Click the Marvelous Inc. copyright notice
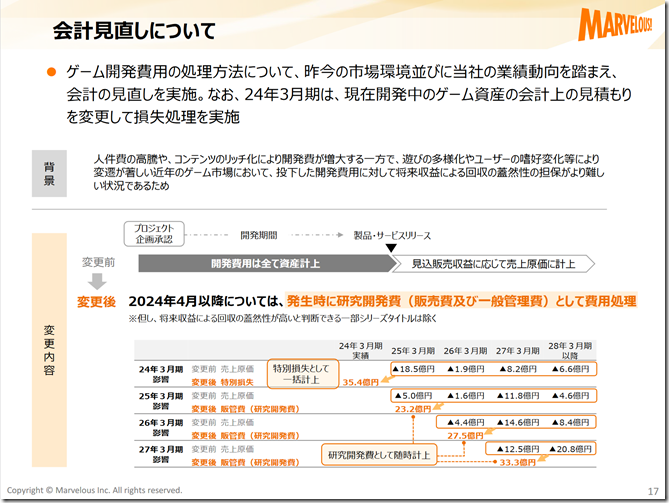669x503 pixels. point(94,490)
